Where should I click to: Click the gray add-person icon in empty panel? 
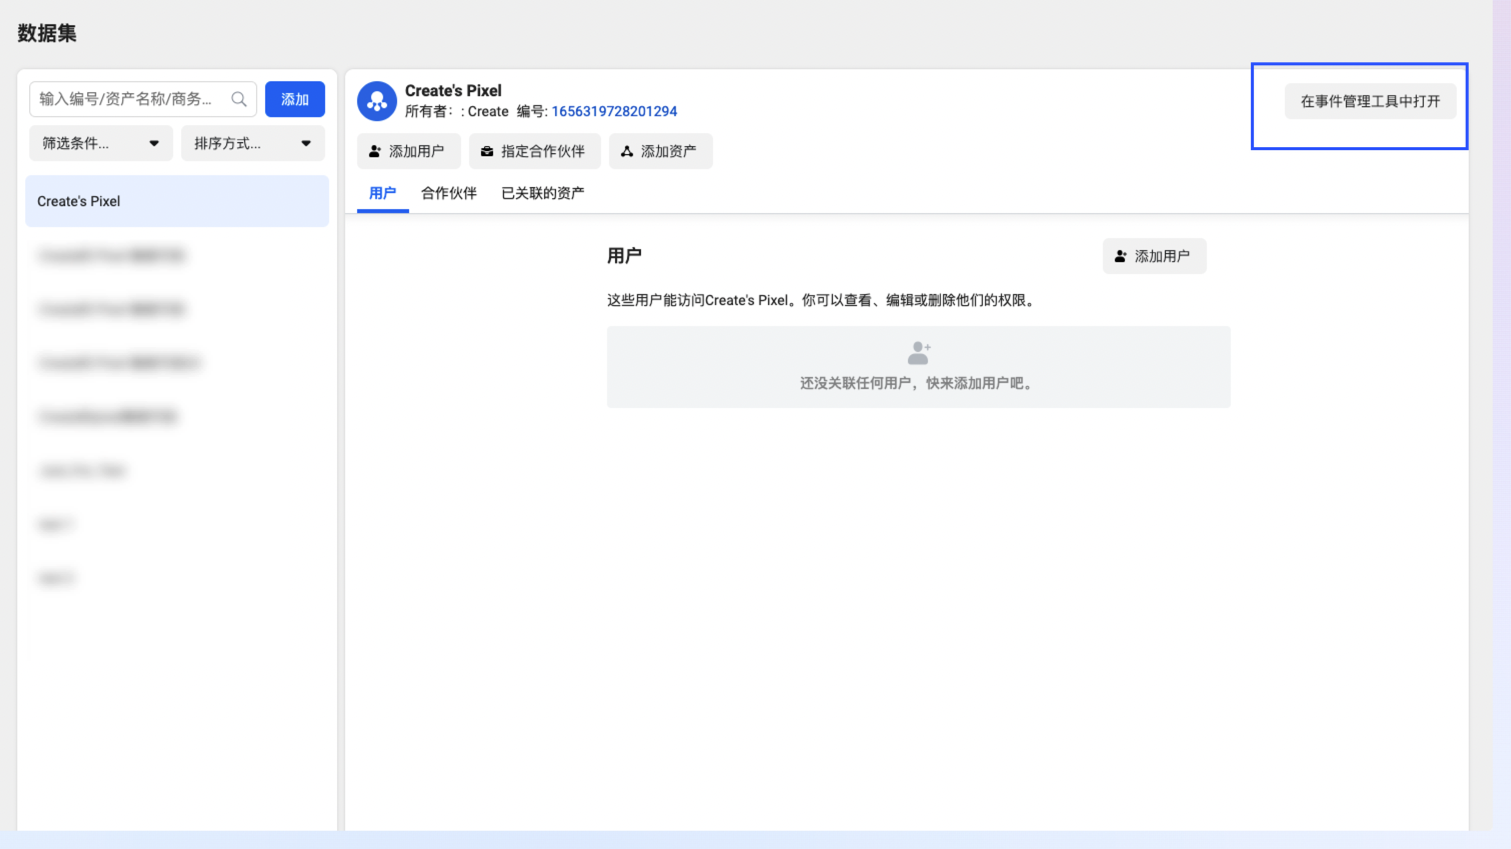tap(919, 353)
